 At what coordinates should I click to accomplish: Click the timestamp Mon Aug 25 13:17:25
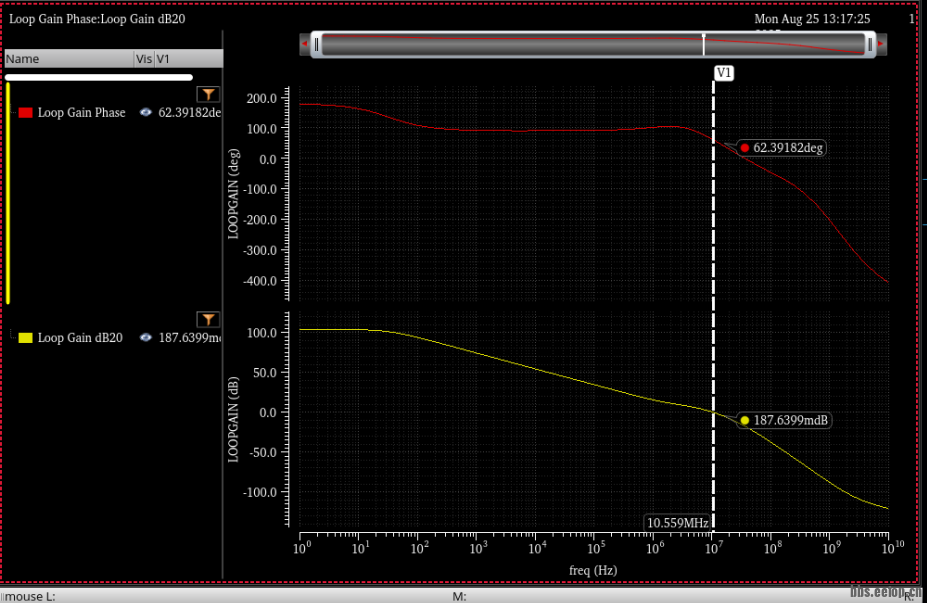[812, 19]
